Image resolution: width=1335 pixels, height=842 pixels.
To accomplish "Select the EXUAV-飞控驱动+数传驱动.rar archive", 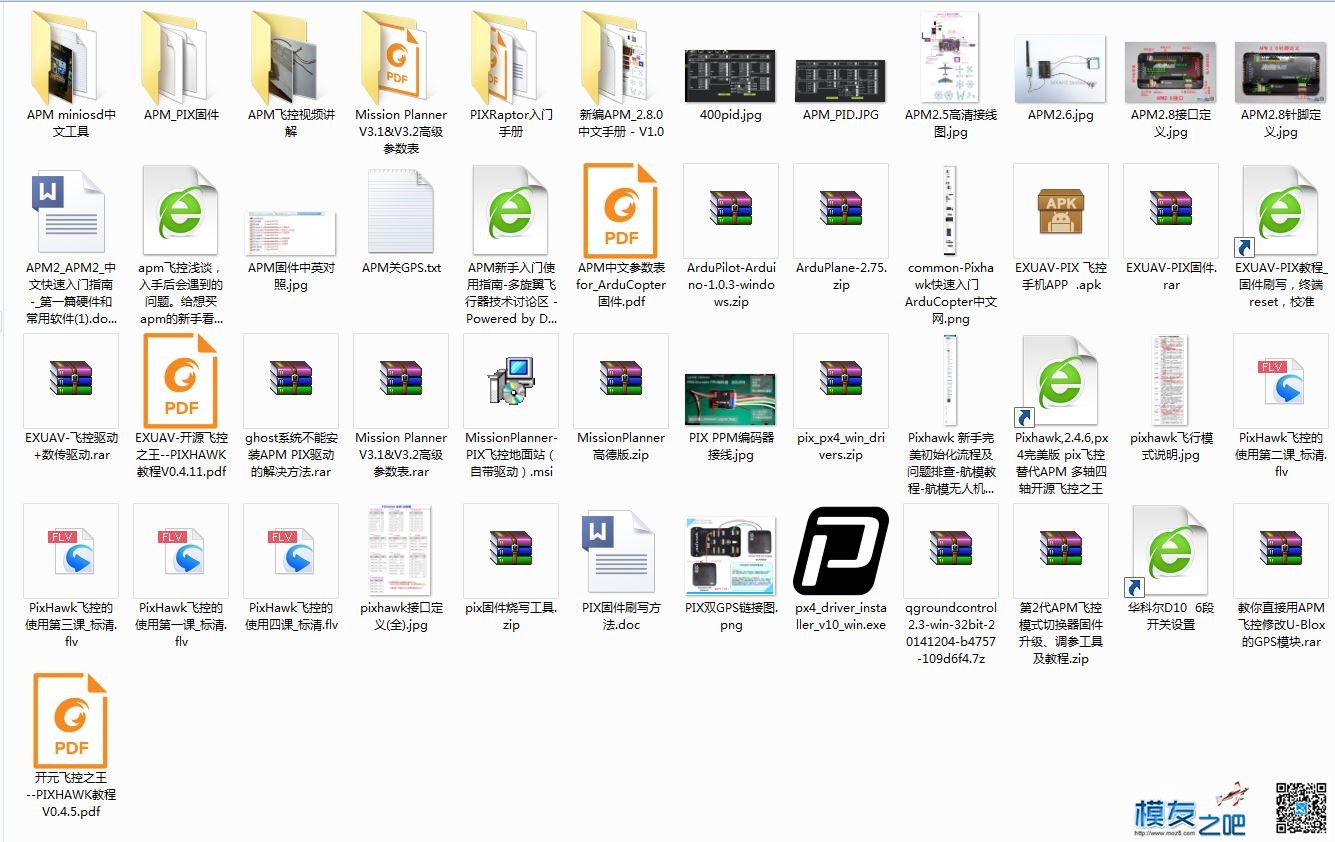I will pyautogui.click(x=71, y=382).
